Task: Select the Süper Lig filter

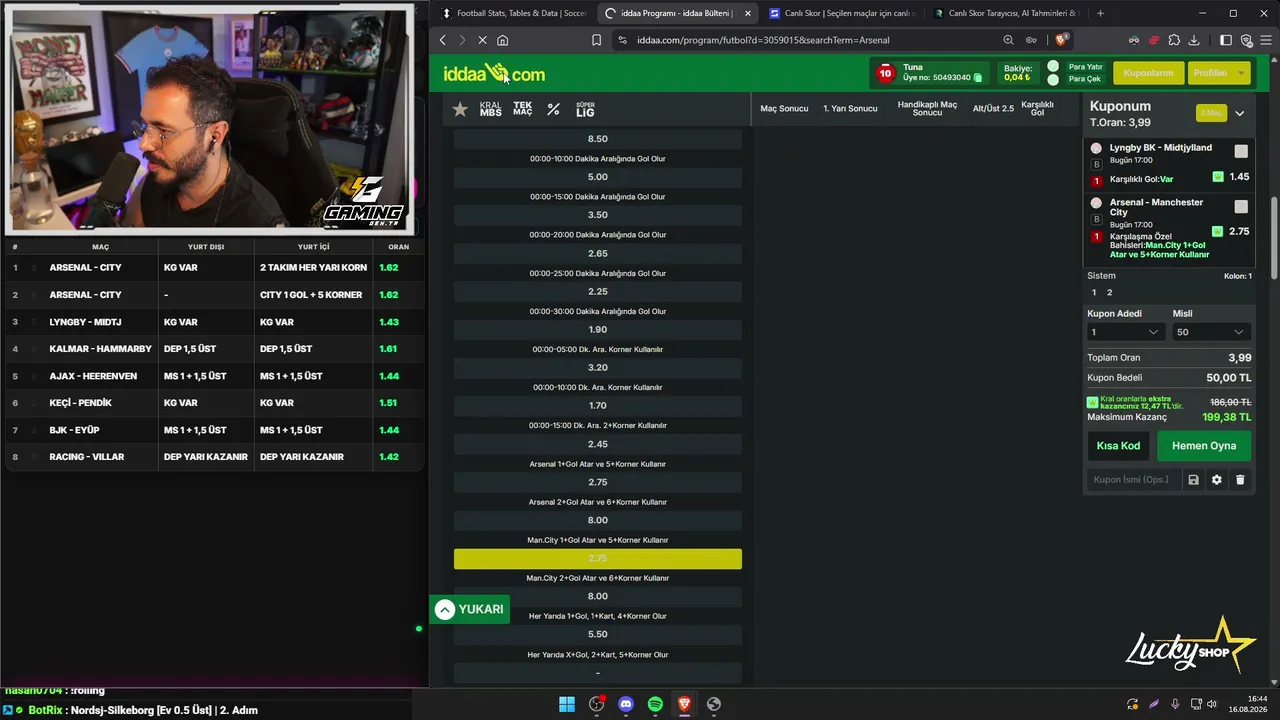Action: (585, 109)
